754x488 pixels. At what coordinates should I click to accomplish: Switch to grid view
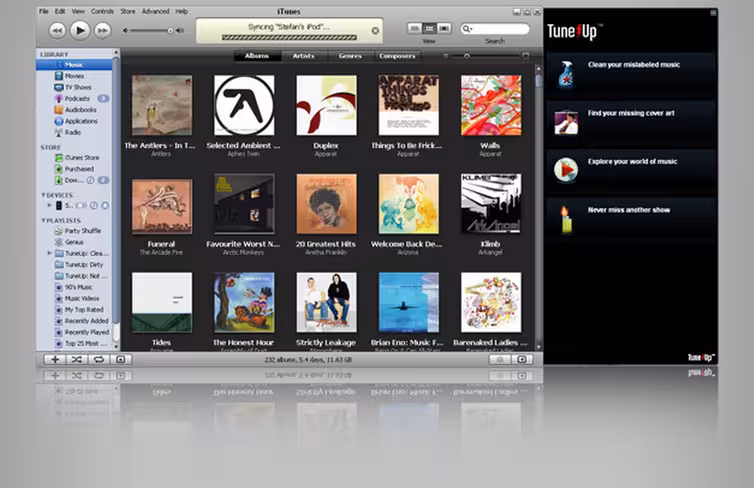click(429, 29)
